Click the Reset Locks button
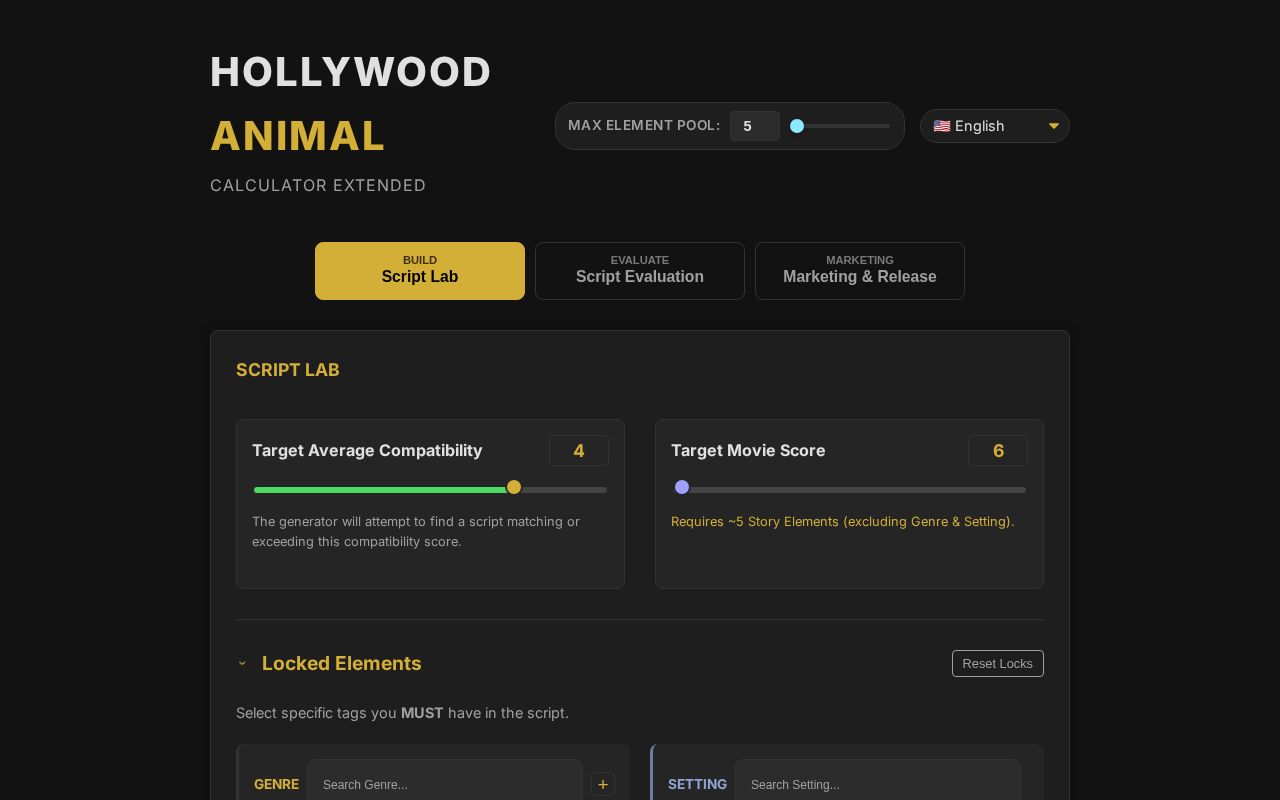This screenshot has width=1280, height=800. 998,664
